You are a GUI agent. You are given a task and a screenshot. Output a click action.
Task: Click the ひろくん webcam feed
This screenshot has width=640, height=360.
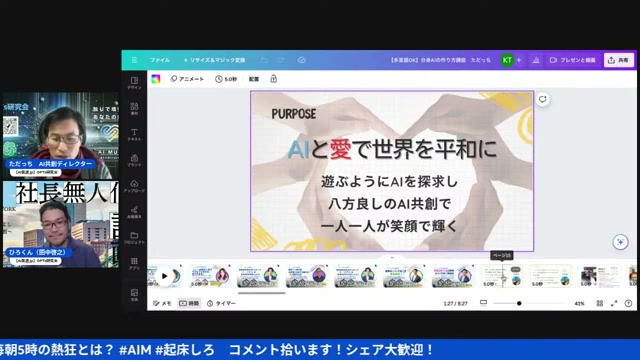pyautogui.click(x=61, y=224)
